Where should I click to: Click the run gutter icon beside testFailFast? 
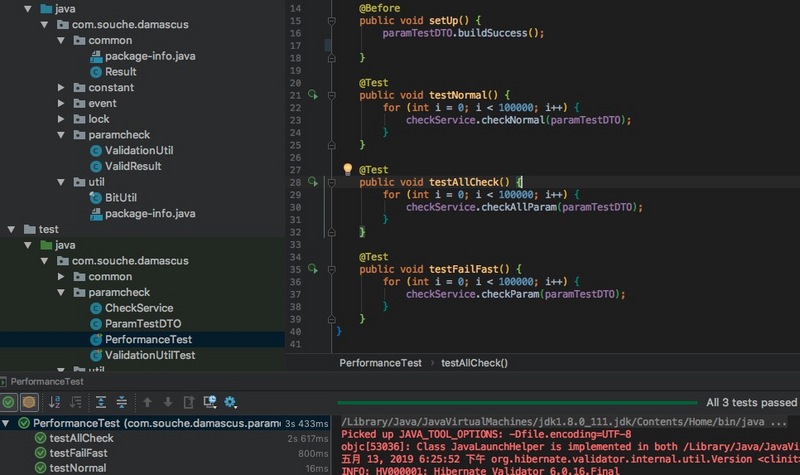(312, 270)
